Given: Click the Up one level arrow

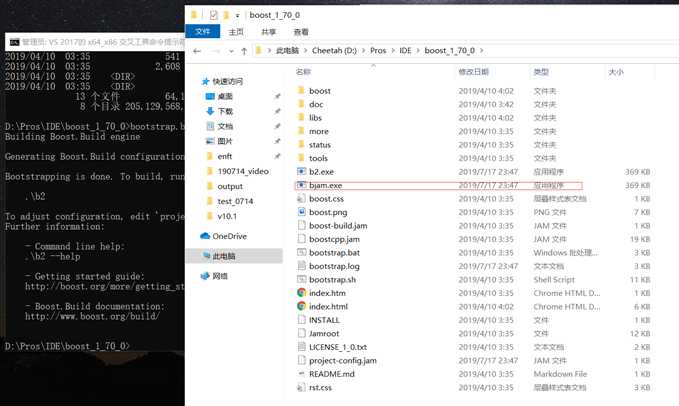Looking at the screenshot, I should point(244,51).
